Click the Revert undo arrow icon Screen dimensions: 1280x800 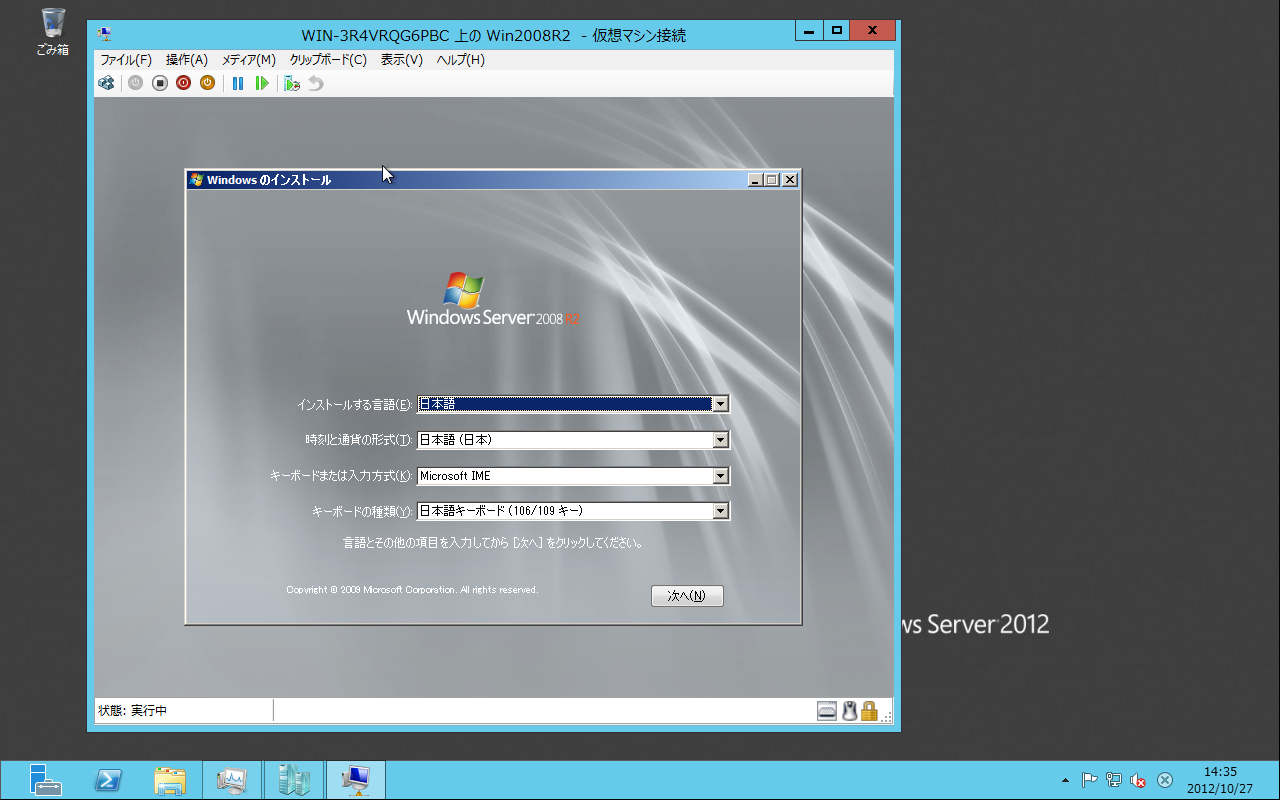pos(316,83)
